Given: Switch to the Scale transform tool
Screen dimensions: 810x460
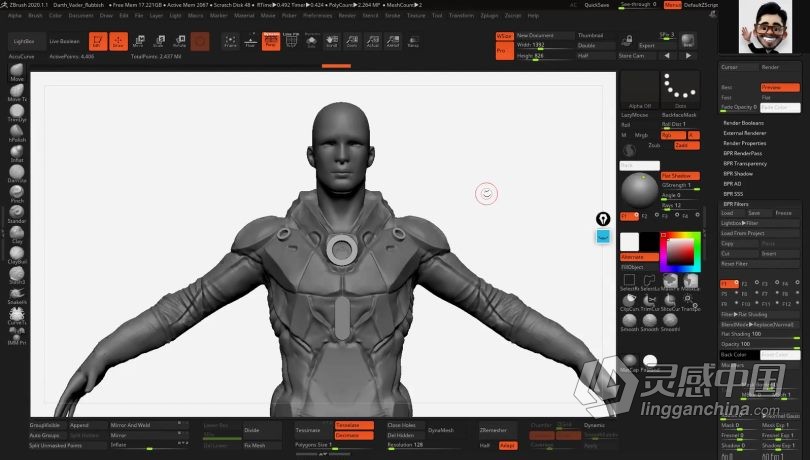Looking at the screenshot, I should click(159, 41).
